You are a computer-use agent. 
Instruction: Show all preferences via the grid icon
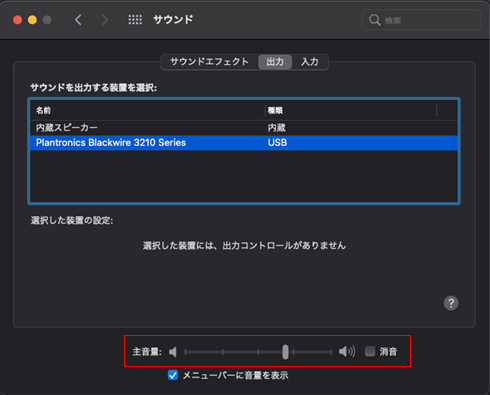pyautogui.click(x=135, y=20)
